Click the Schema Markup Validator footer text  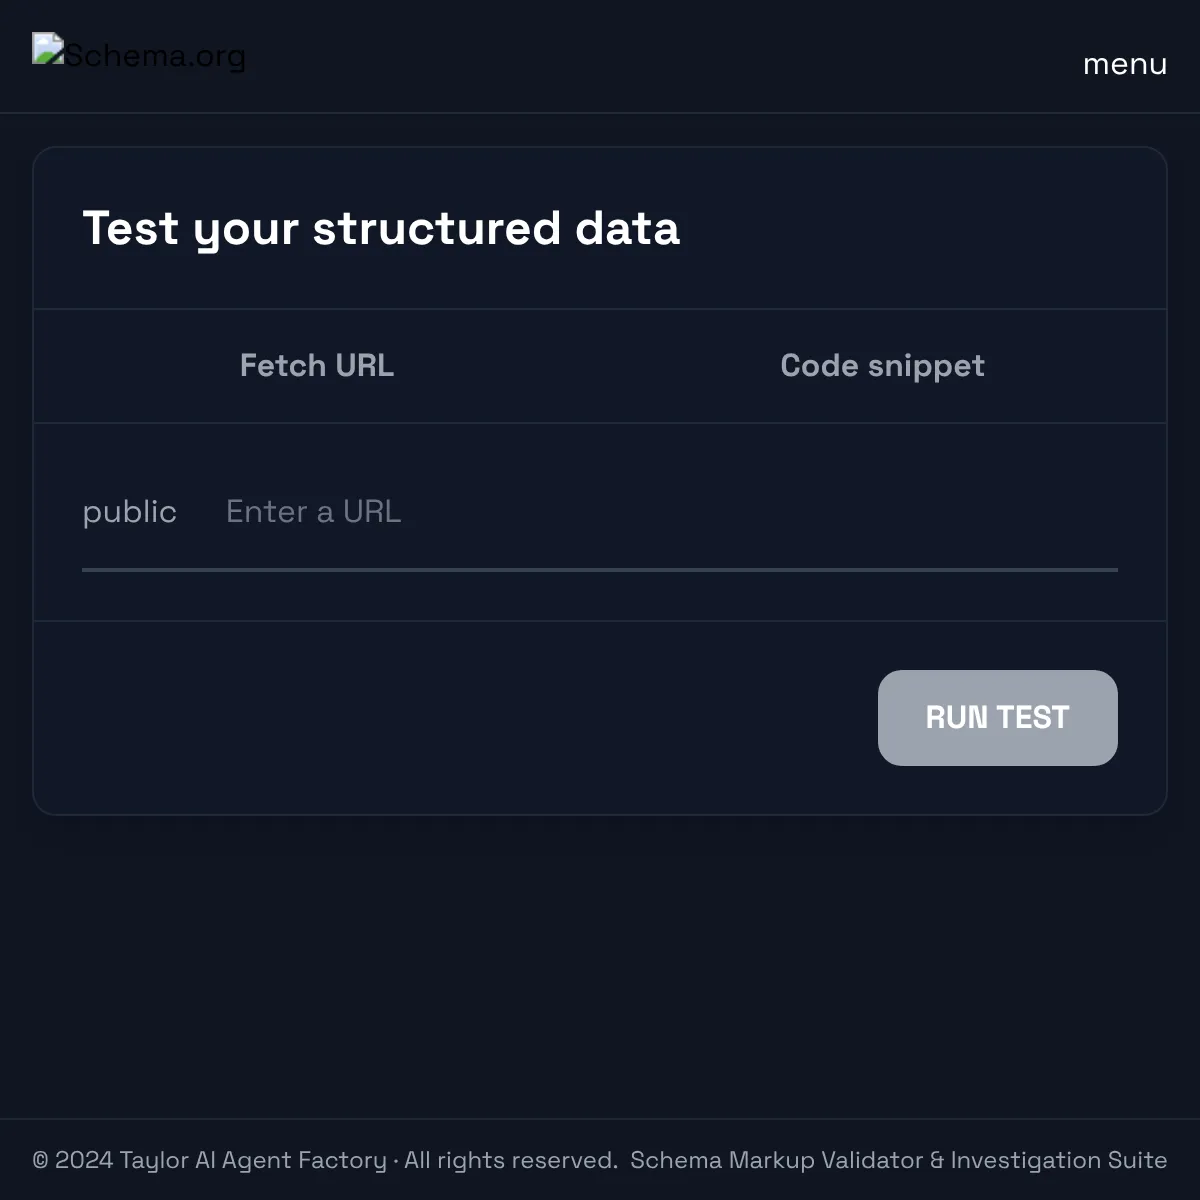pos(898,1160)
